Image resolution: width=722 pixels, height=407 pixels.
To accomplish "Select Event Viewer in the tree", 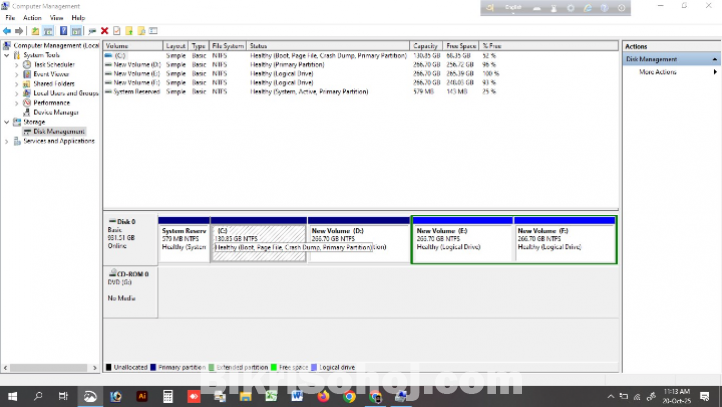I will [x=51, y=74].
